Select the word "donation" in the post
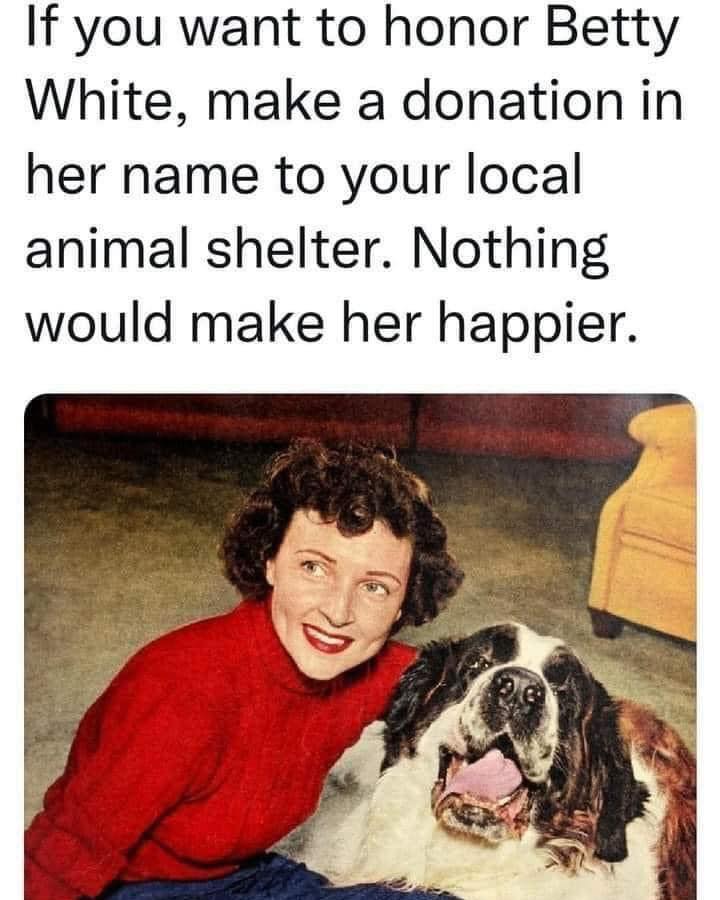Image resolution: width=720 pixels, height=900 pixels. [512, 102]
